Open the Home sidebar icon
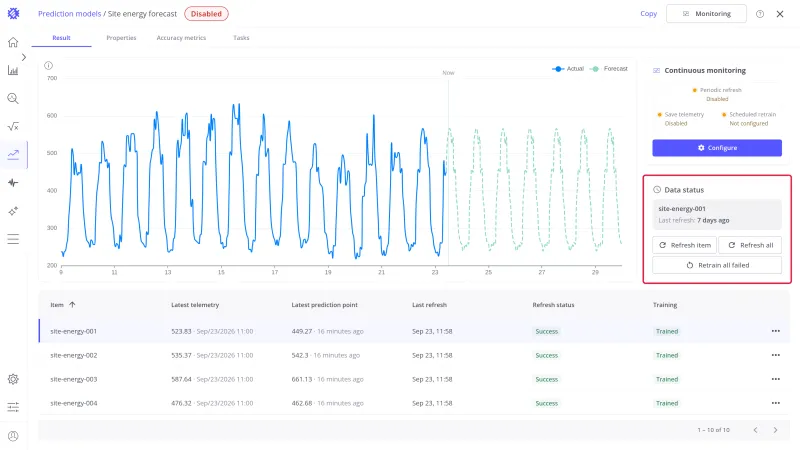 tap(13, 42)
